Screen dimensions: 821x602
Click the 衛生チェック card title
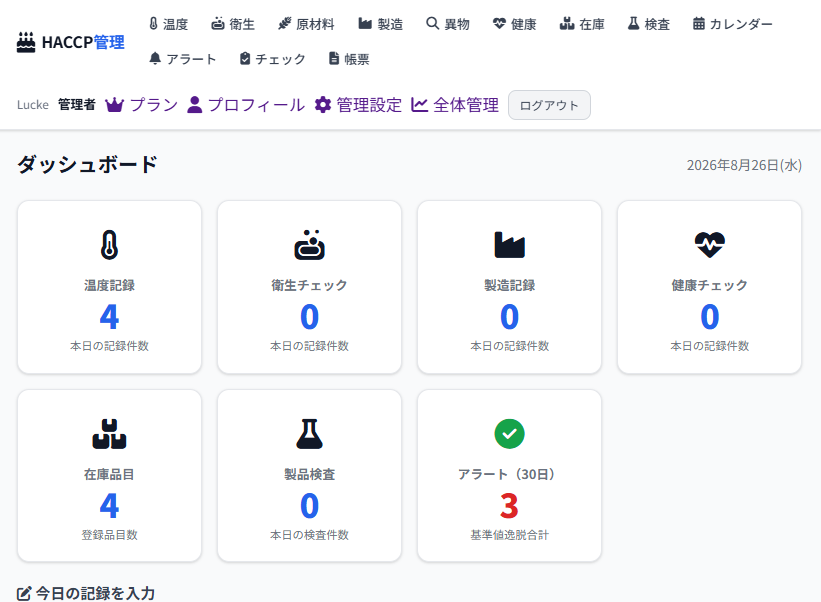point(309,285)
